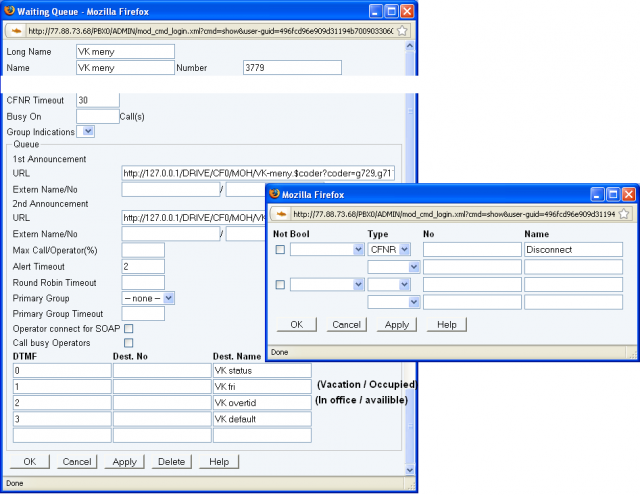Viewport: 640px width, 496px height.
Task: Click the Number field showing 3779
Action: [292, 68]
